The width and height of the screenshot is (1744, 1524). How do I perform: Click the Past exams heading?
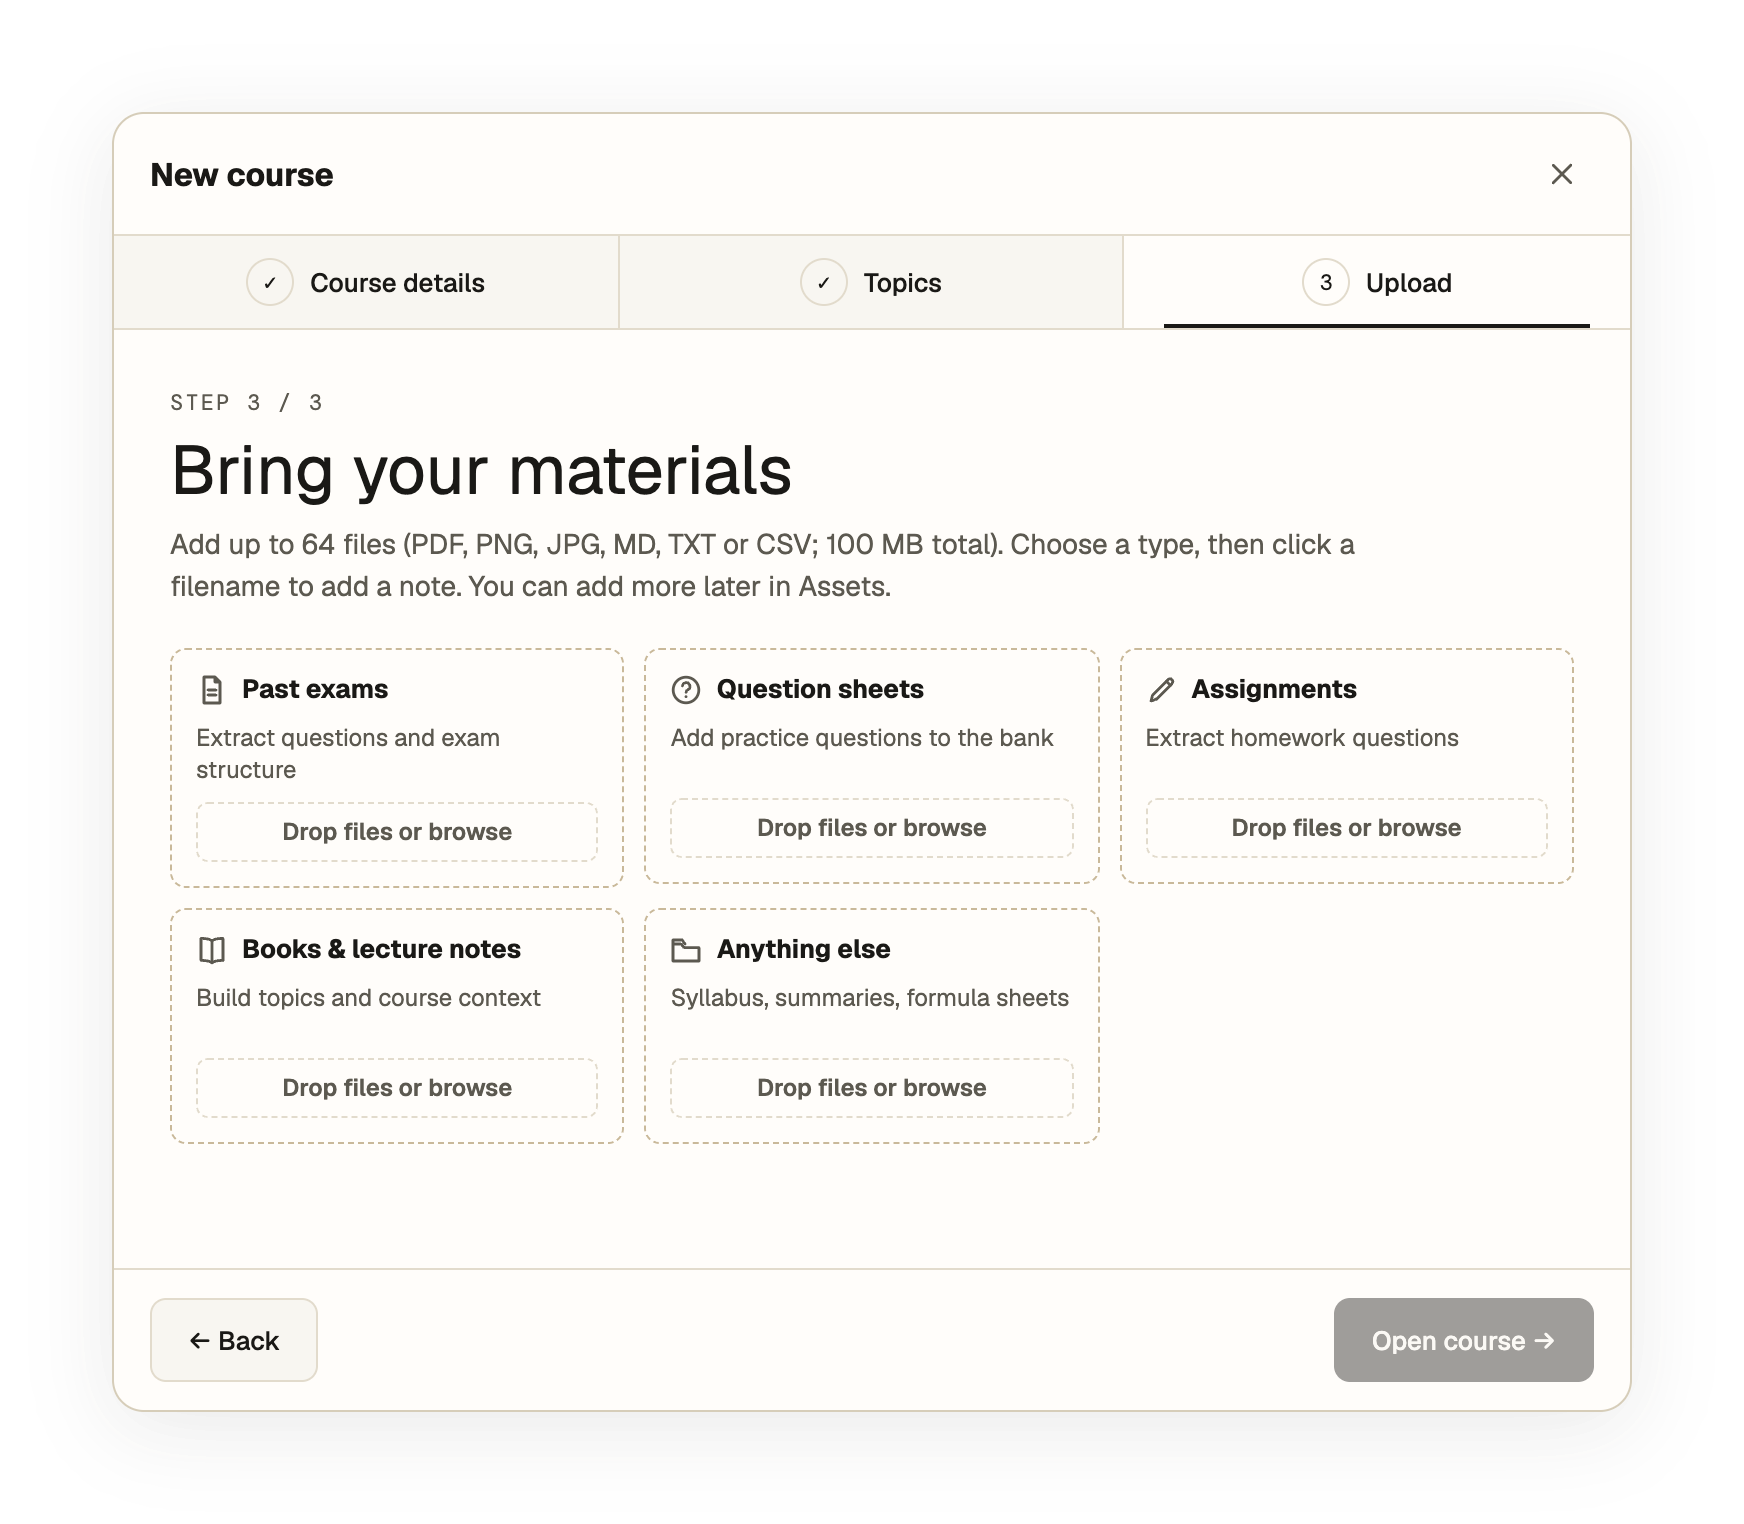click(x=315, y=690)
